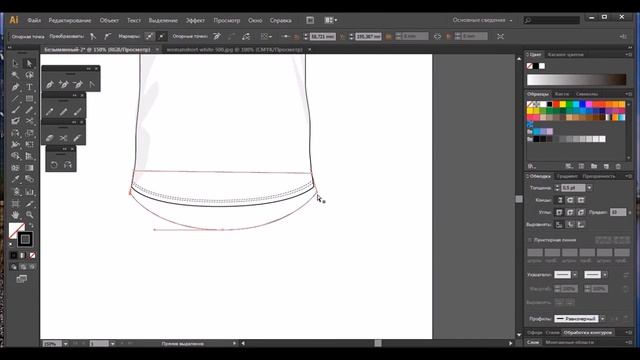Remove selected anchor points in the control bar

click(x=217, y=36)
